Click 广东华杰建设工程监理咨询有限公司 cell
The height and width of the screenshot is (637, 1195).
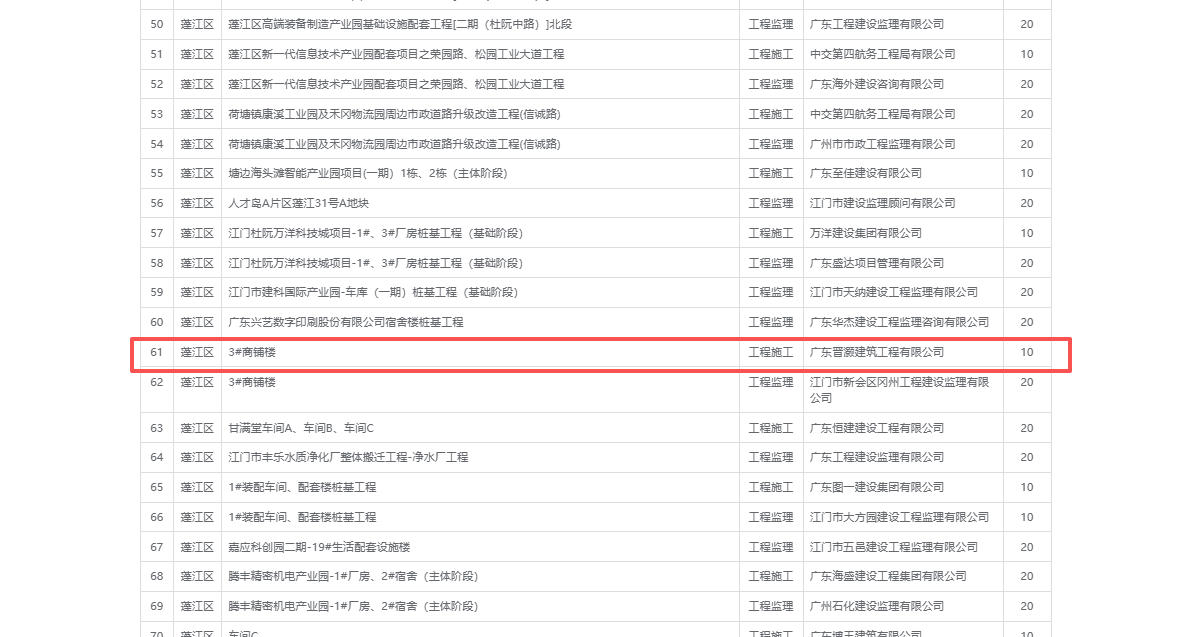click(x=898, y=322)
